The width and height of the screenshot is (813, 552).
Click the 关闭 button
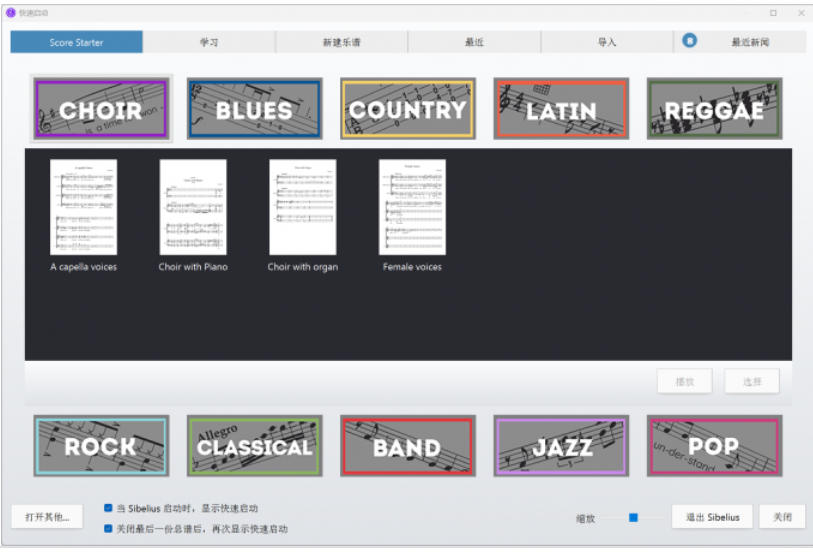(x=782, y=517)
